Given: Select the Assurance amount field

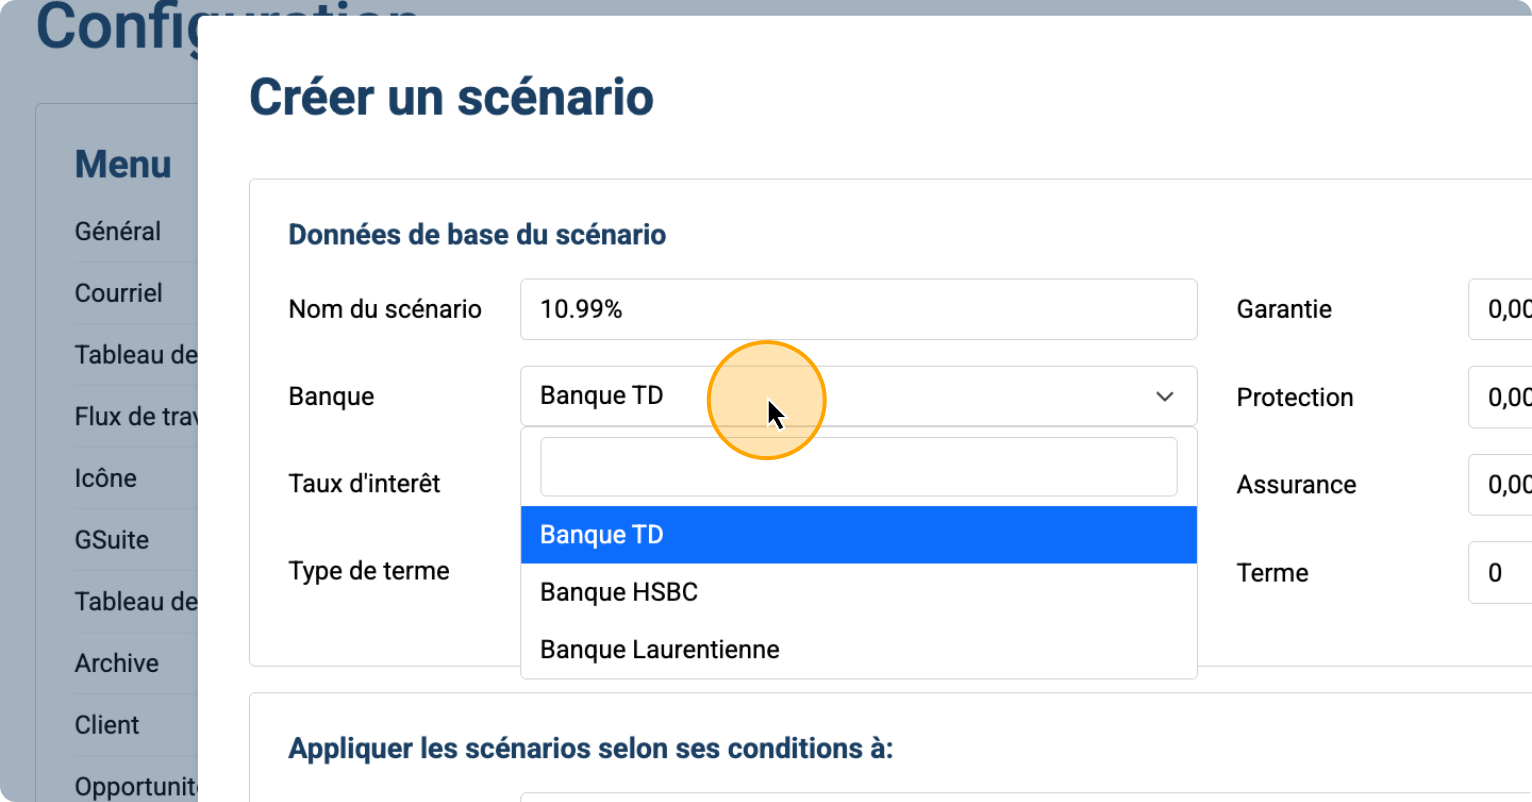Looking at the screenshot, I should point(1500,485).
